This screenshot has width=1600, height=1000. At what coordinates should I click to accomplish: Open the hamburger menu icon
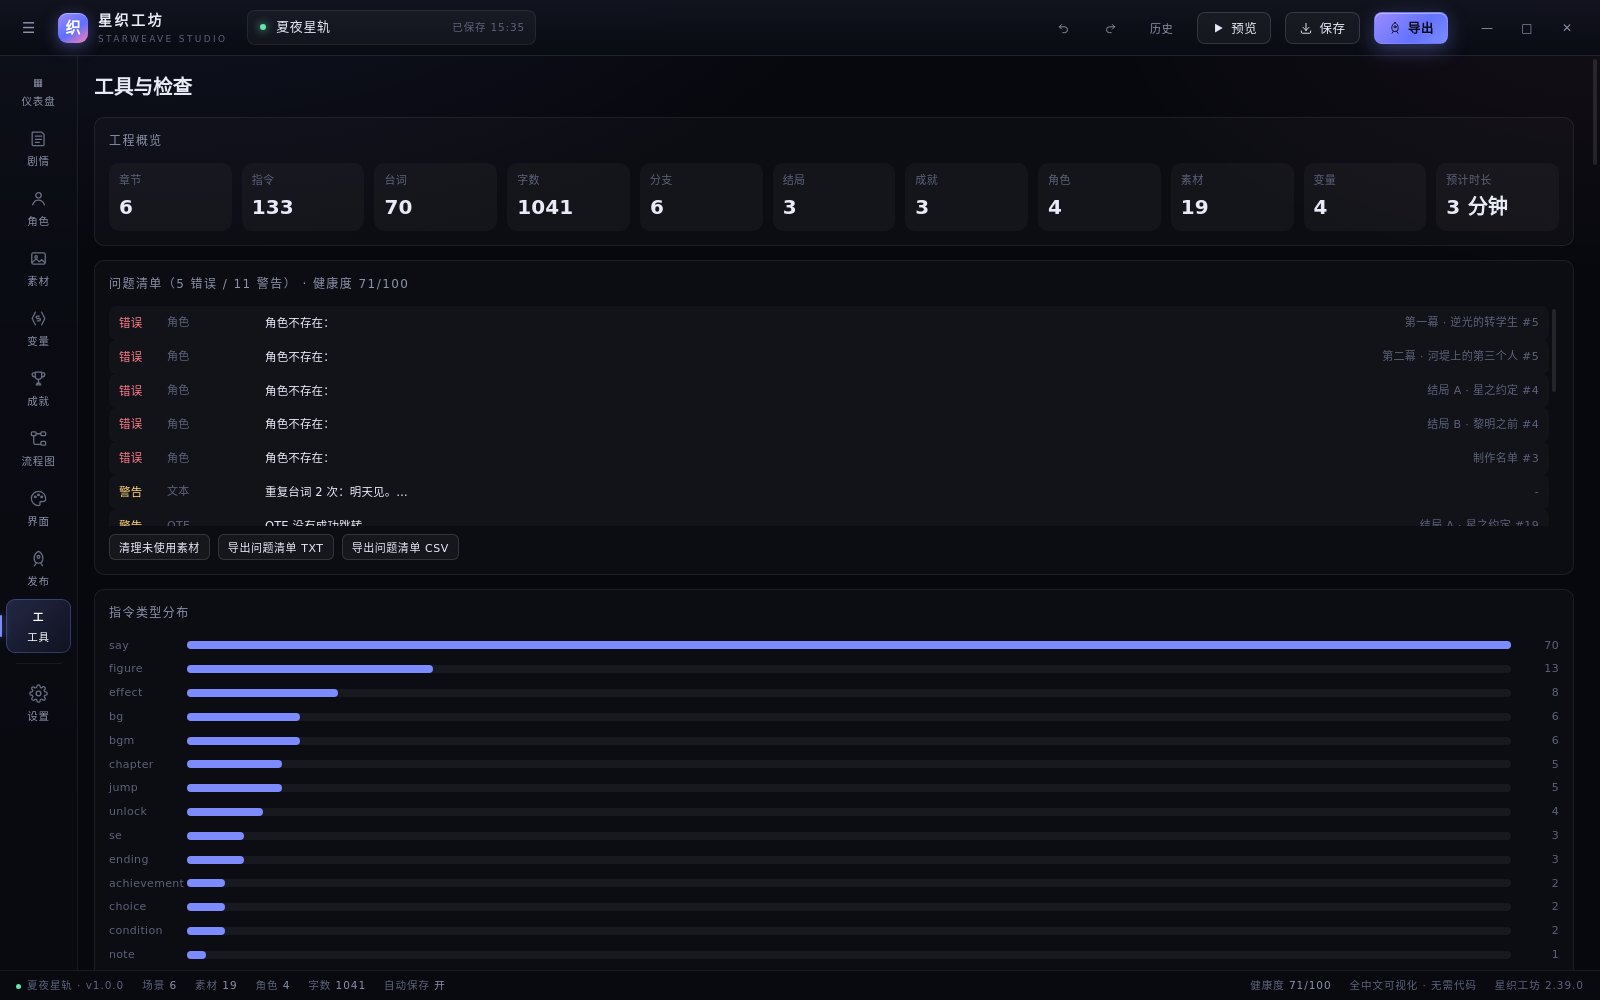coord(28,28)
